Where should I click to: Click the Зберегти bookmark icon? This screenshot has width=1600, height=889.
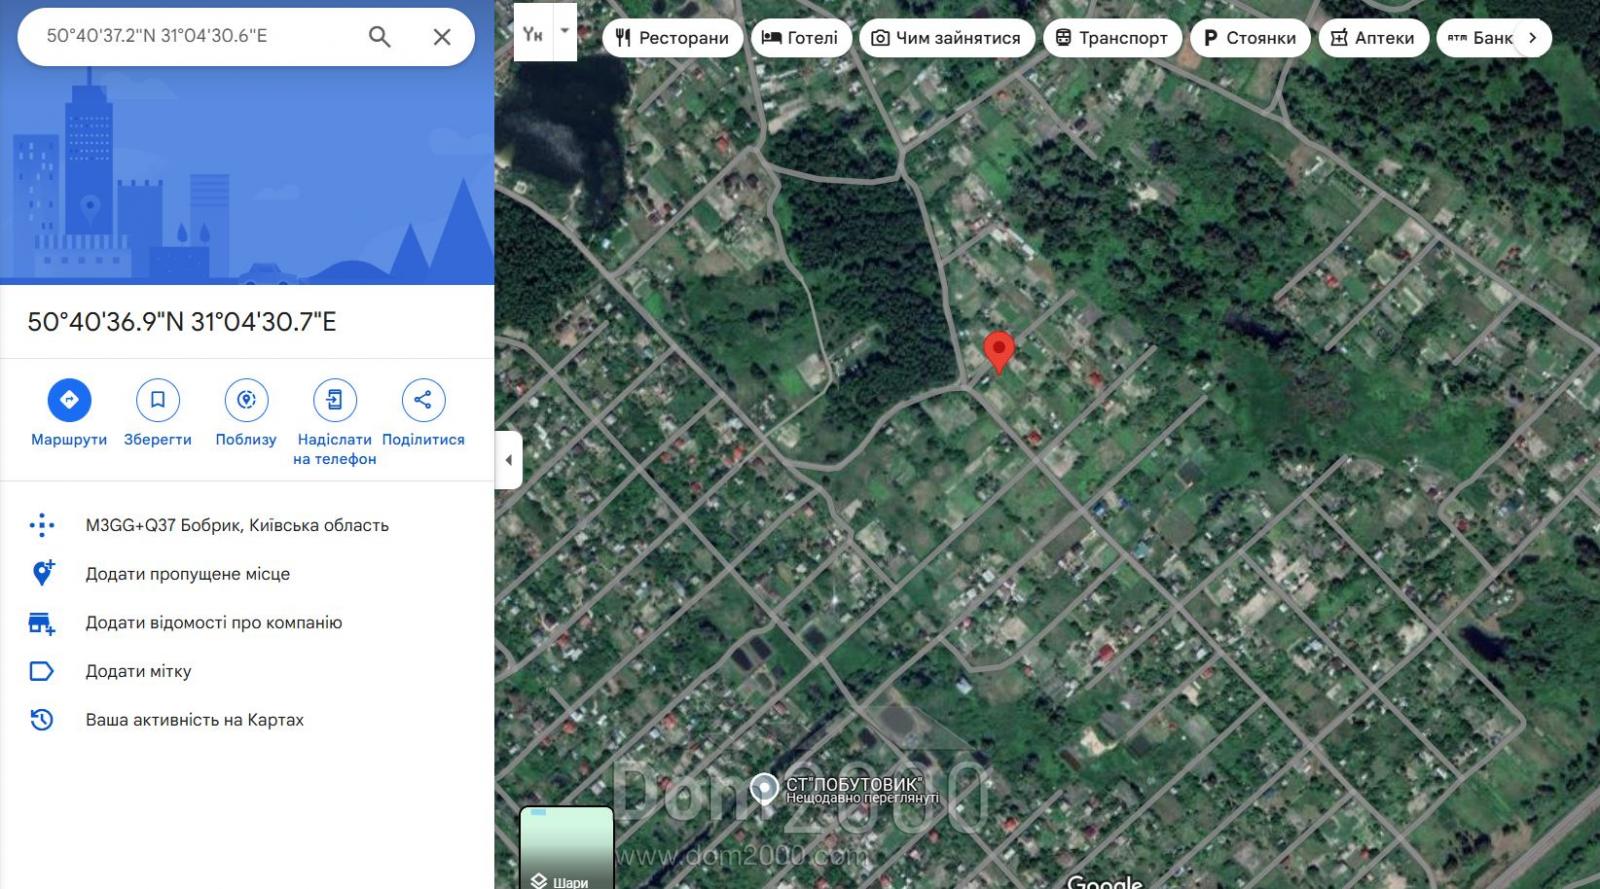coord(158,400)
